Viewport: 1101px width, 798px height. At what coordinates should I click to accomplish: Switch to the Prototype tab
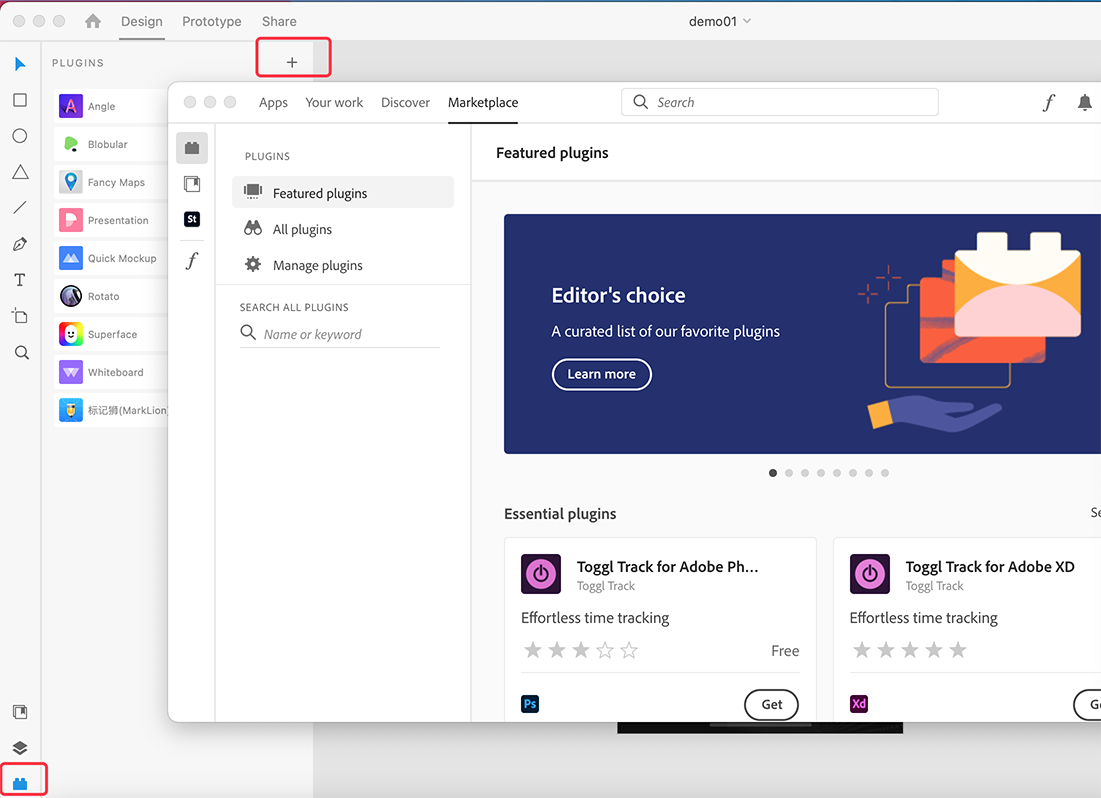pos(212,21)
